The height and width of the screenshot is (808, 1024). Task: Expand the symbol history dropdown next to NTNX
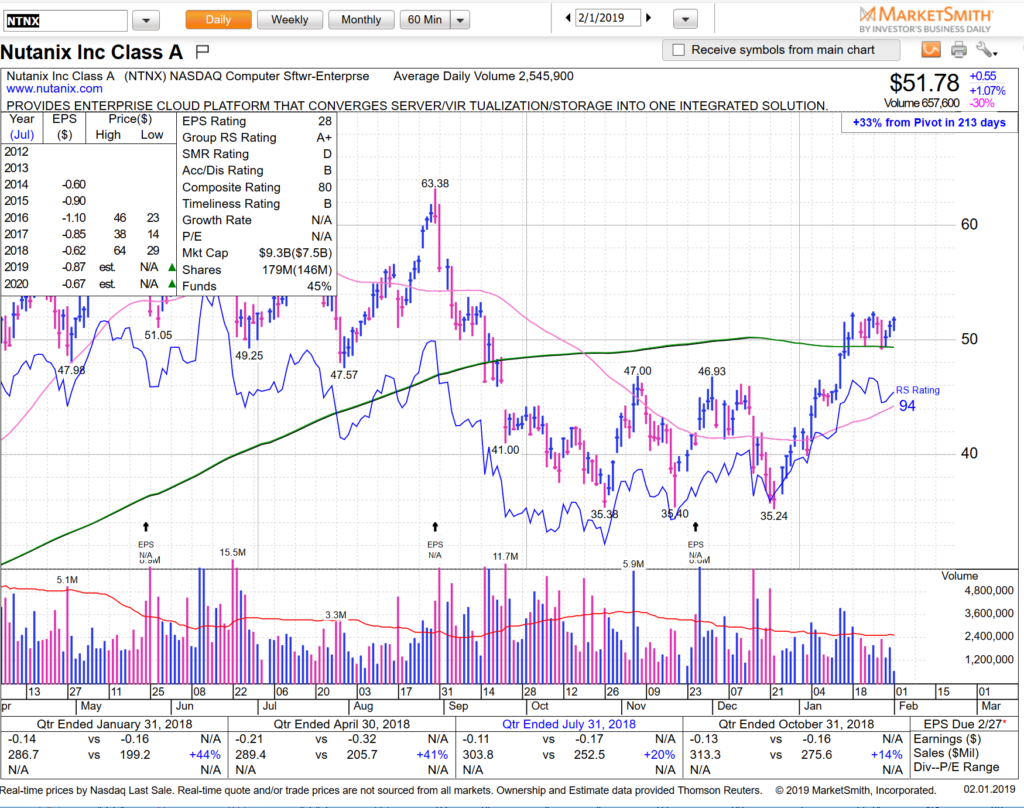pos(146,20)
